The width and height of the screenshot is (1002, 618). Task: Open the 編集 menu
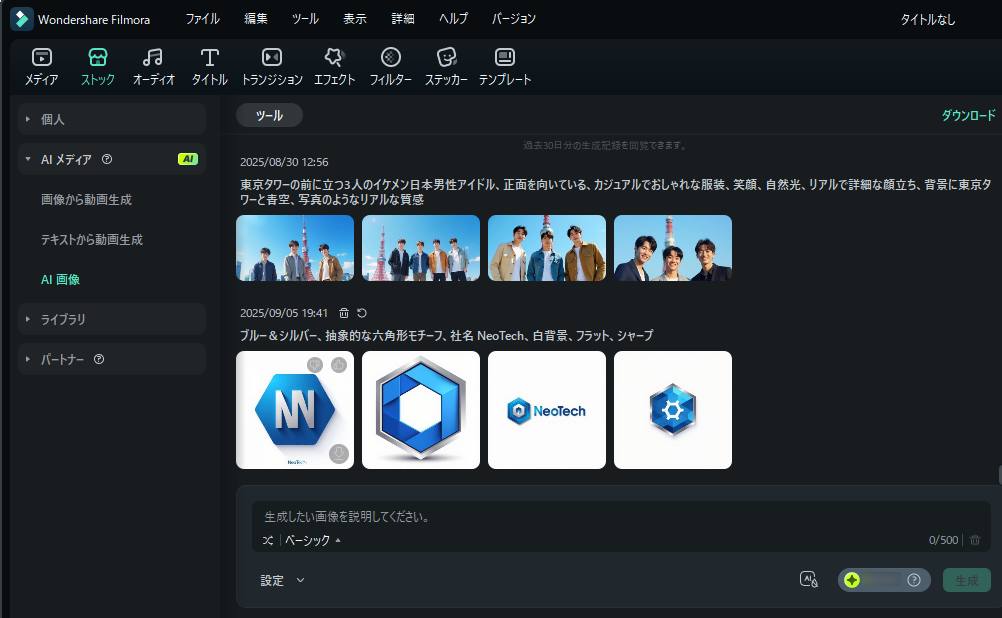coord(256,19)
